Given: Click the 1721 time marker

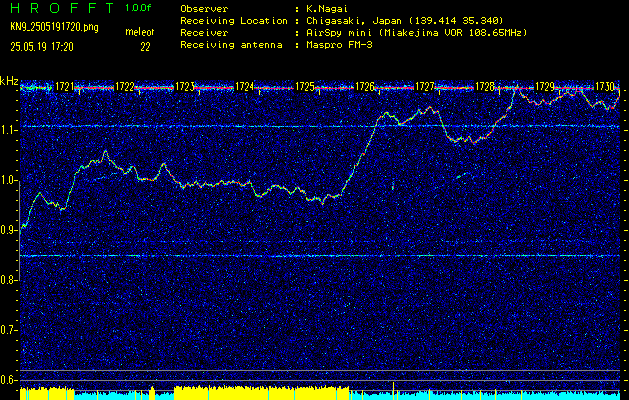Looking at the screenshot, I should pyautogui.click(x=65, y=87).
